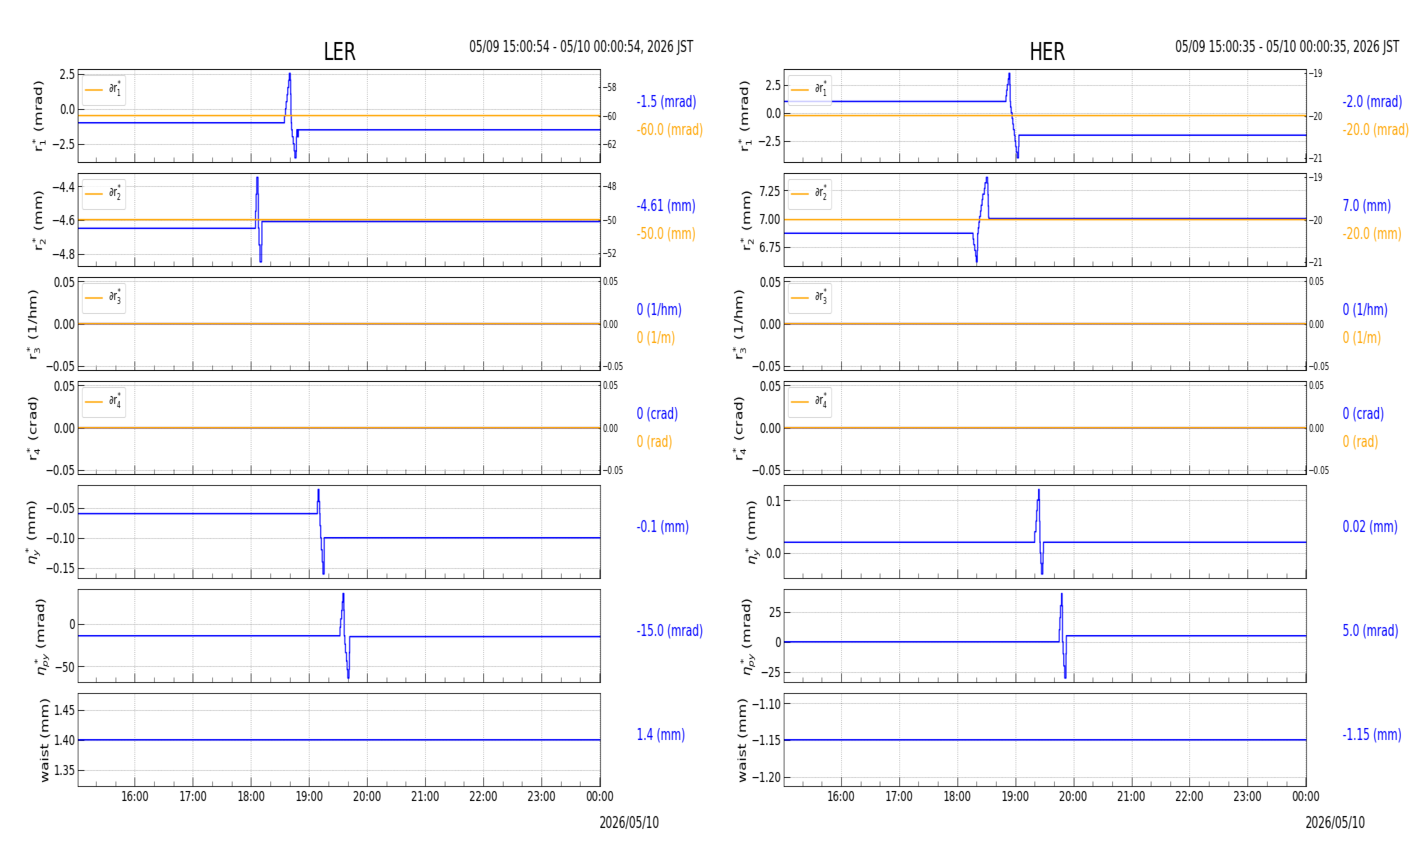1412x864 pixels.
Task: Click LER orange value 0 (1/m)
Action: point(655,338)
